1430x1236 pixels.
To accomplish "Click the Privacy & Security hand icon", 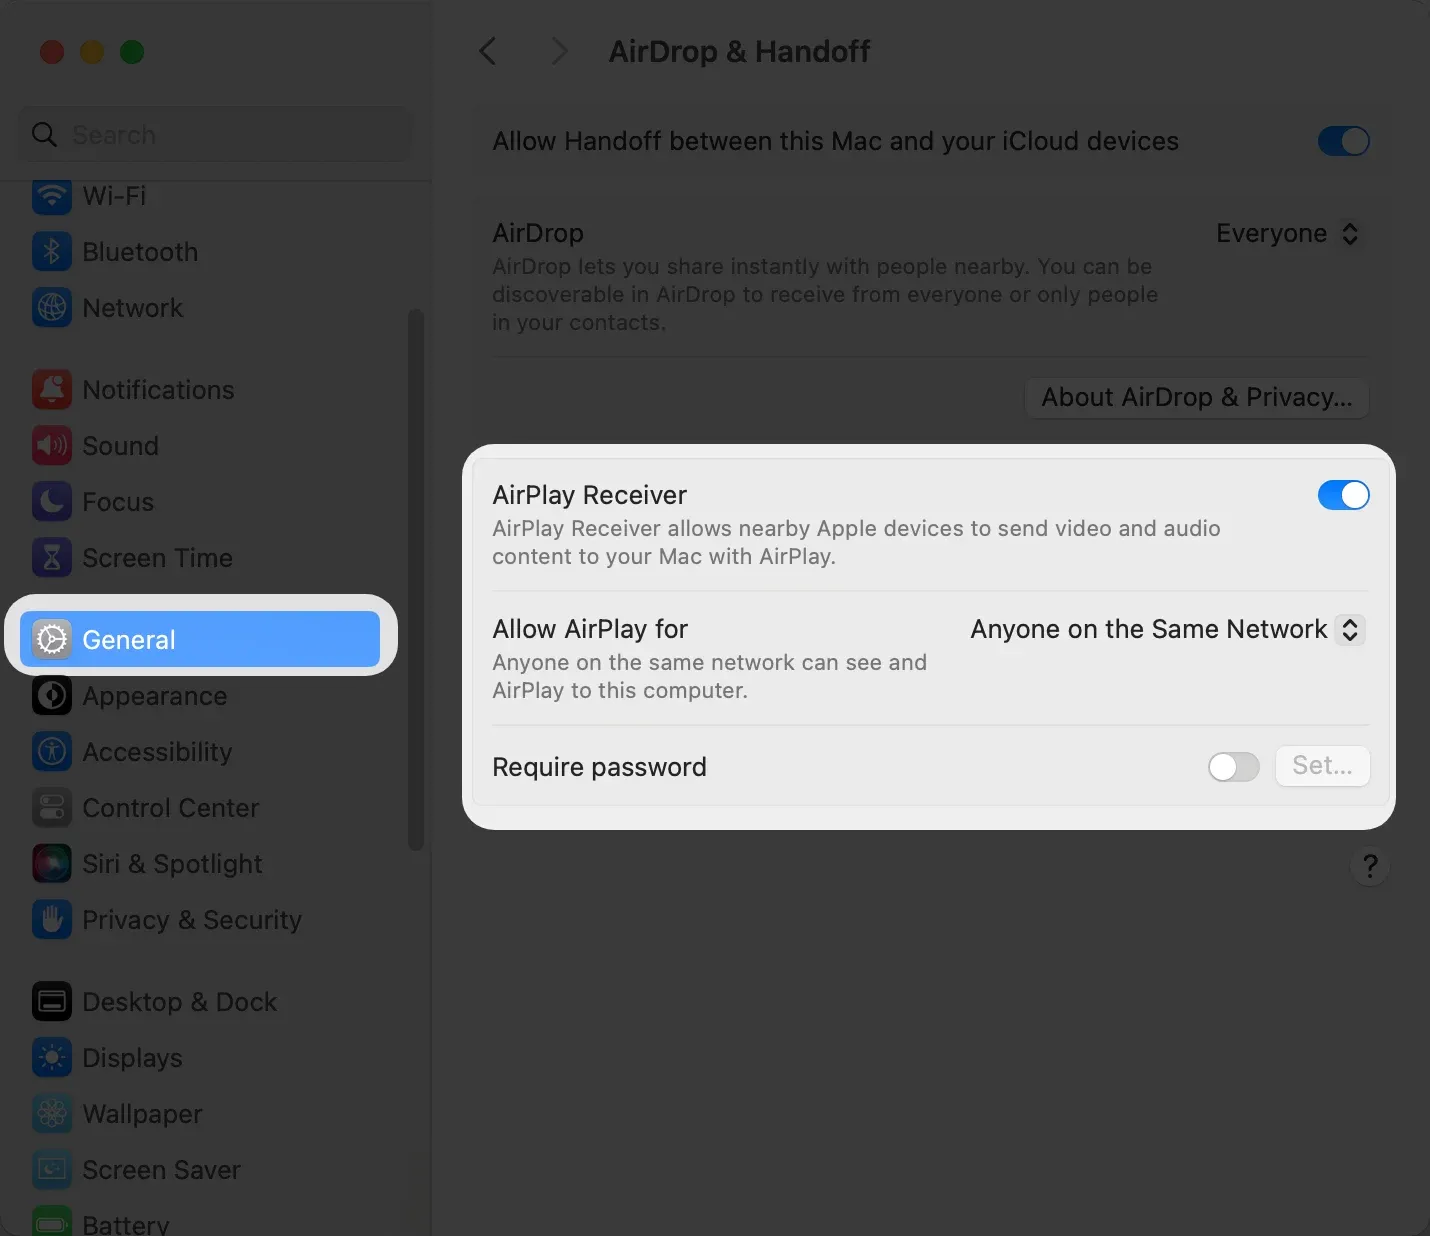I will (x=52, y=920).
